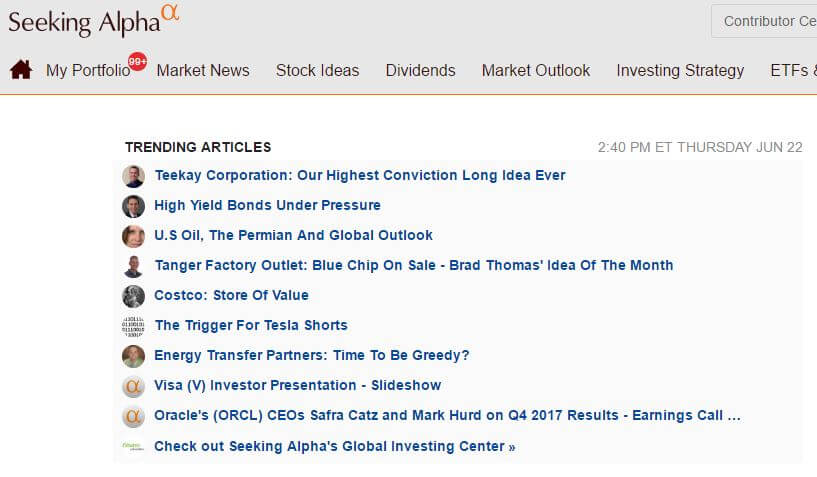Open the Seeking Alpha logo homepage link
This screenshot has height=477, width=817.
93,20
